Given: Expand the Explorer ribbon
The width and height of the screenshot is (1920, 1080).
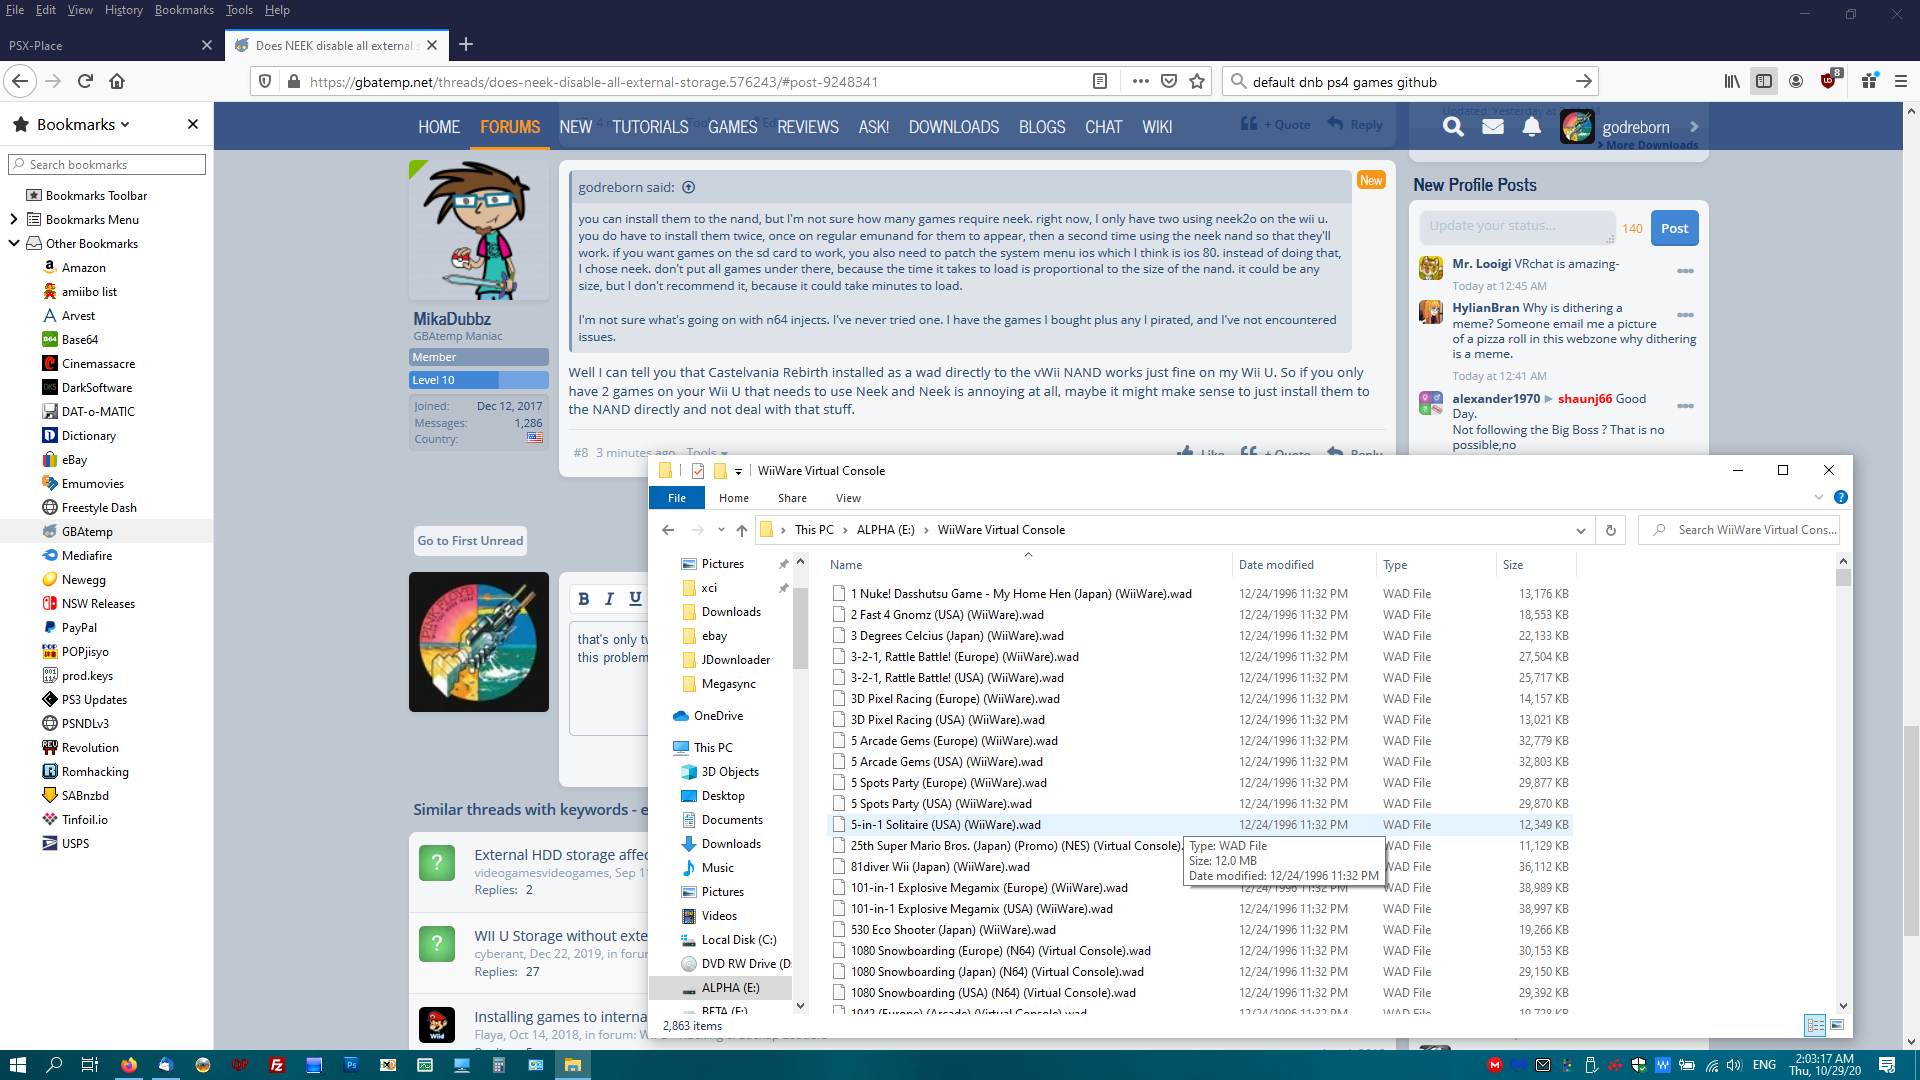Looking at the screenshot, I should tap(1819, 498).
